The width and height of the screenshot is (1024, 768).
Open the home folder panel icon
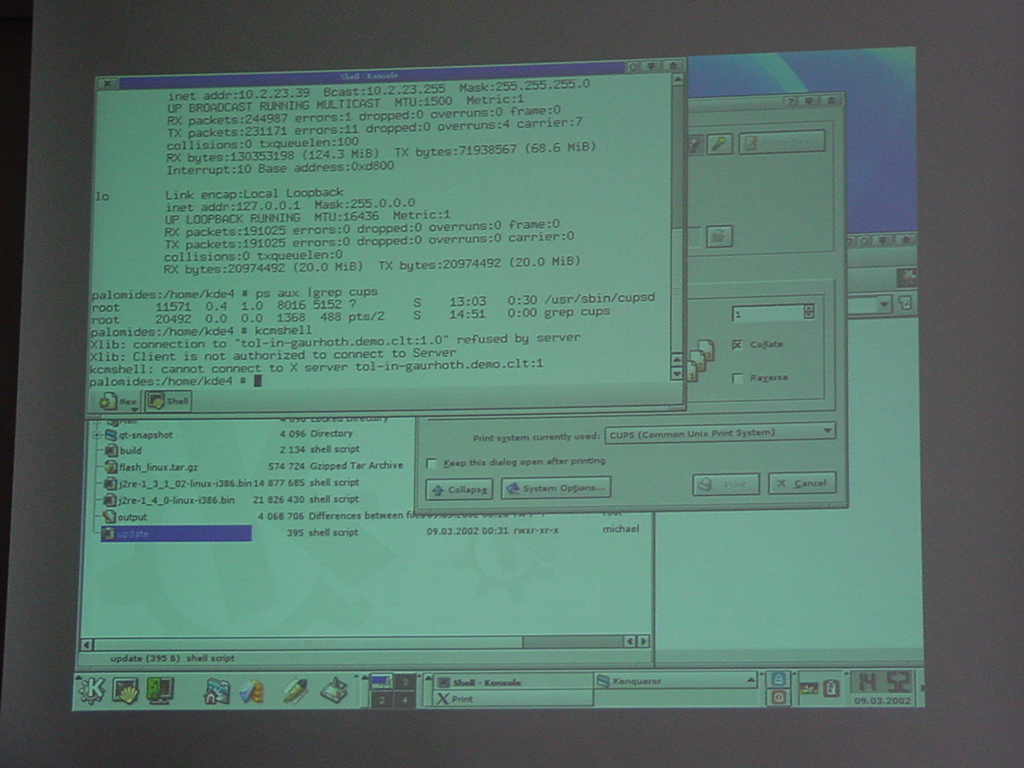(217, 691)
